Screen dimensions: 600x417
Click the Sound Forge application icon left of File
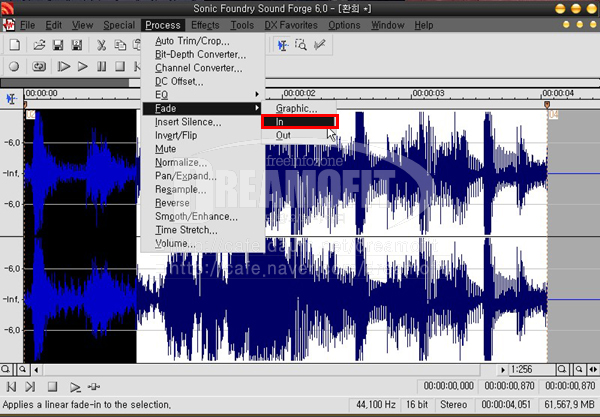[8, 25]
